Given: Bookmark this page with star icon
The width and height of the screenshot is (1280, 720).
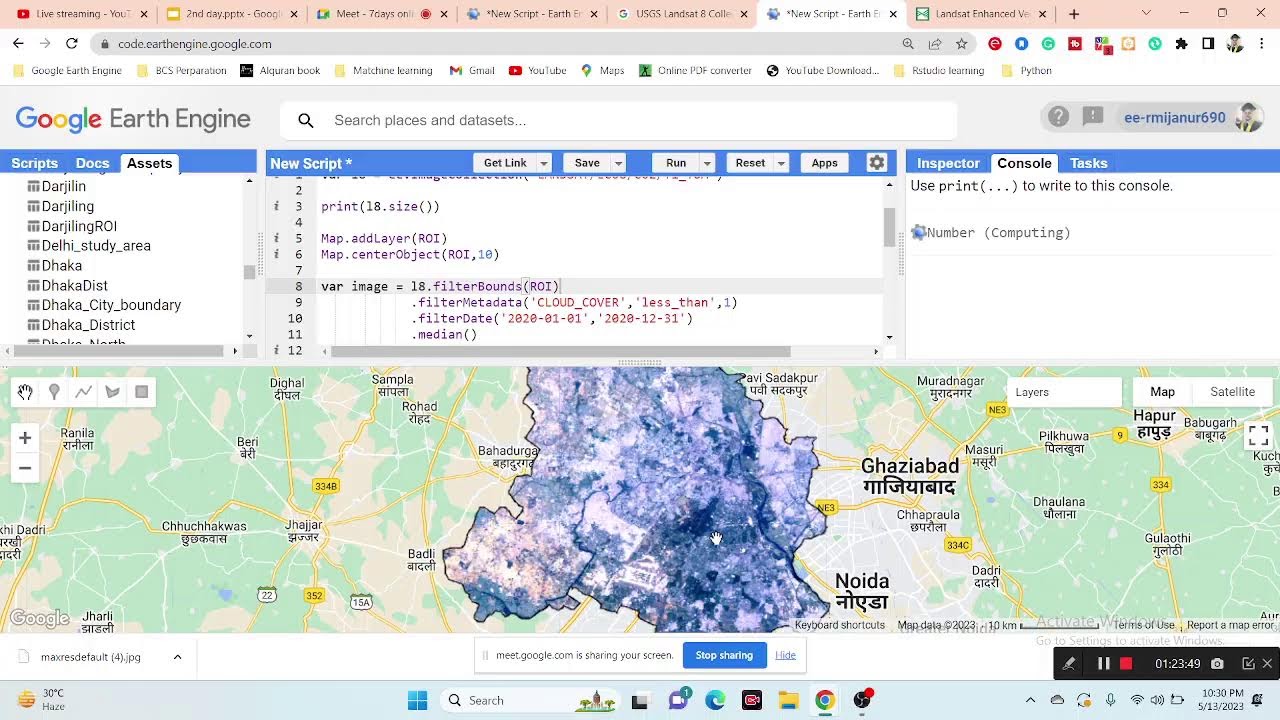Looking at the screenshot, I should tap(961, 44).
